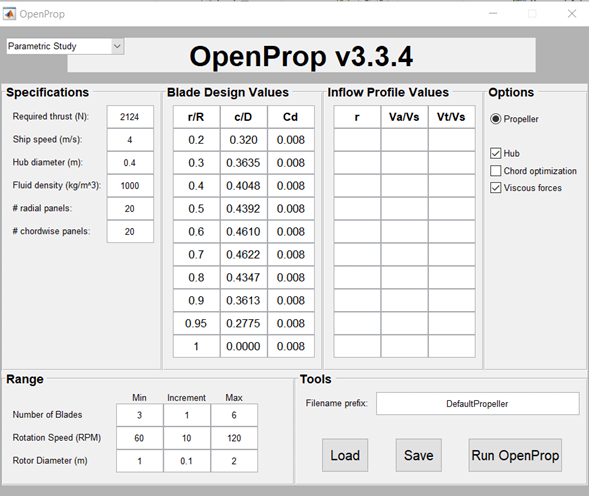Edit the Filename prefix field
The width and height of the screenshot is (589, 496).
(x=477, y=404)
